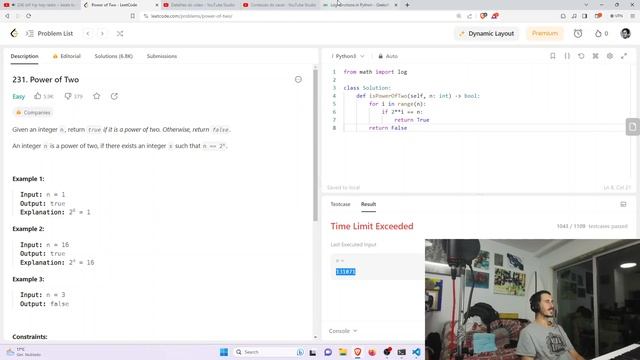This screenshot has height=360, width=640.
Task: Open the Brave VPN button
Action: point(616,16)
